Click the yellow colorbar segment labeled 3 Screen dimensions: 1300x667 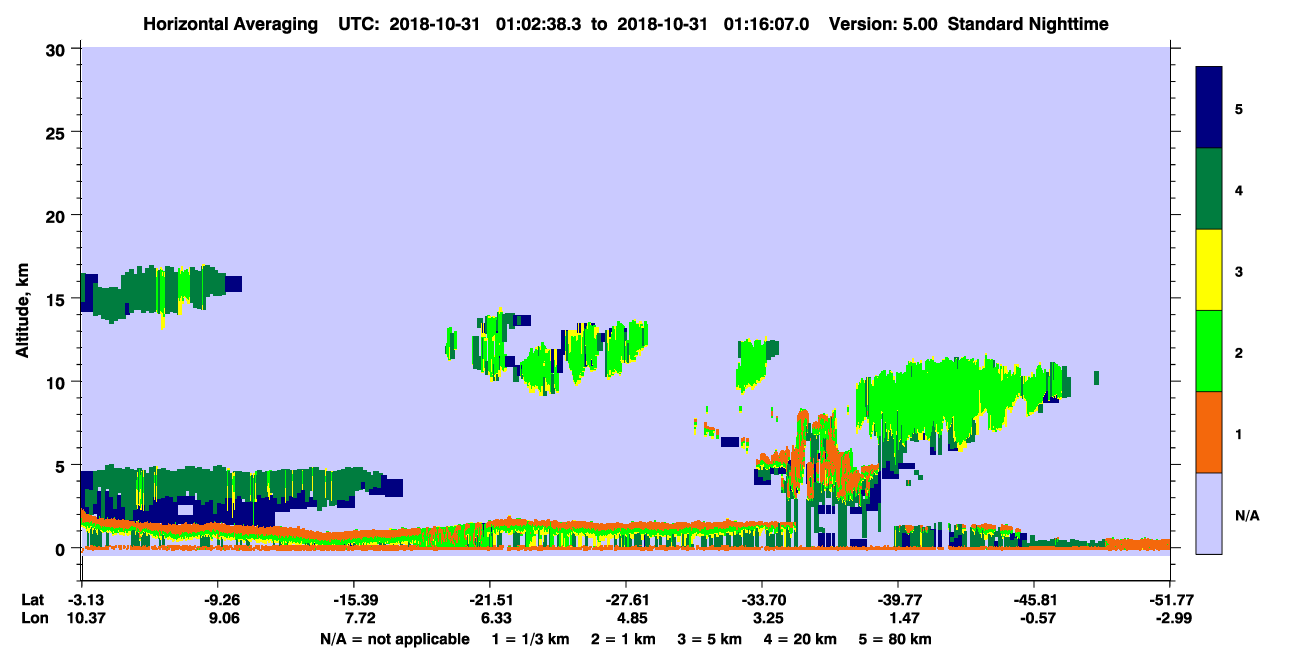click(1209, 270)
